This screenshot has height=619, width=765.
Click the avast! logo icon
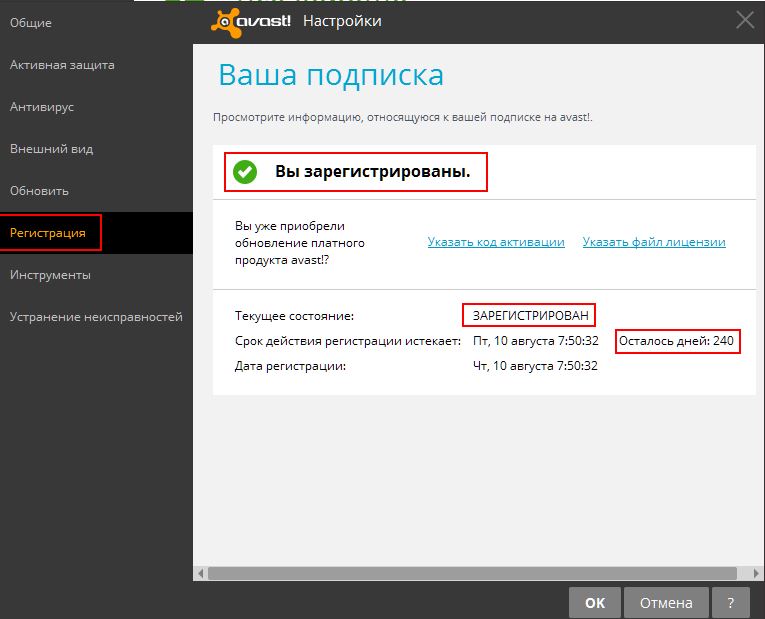(251, 22)
